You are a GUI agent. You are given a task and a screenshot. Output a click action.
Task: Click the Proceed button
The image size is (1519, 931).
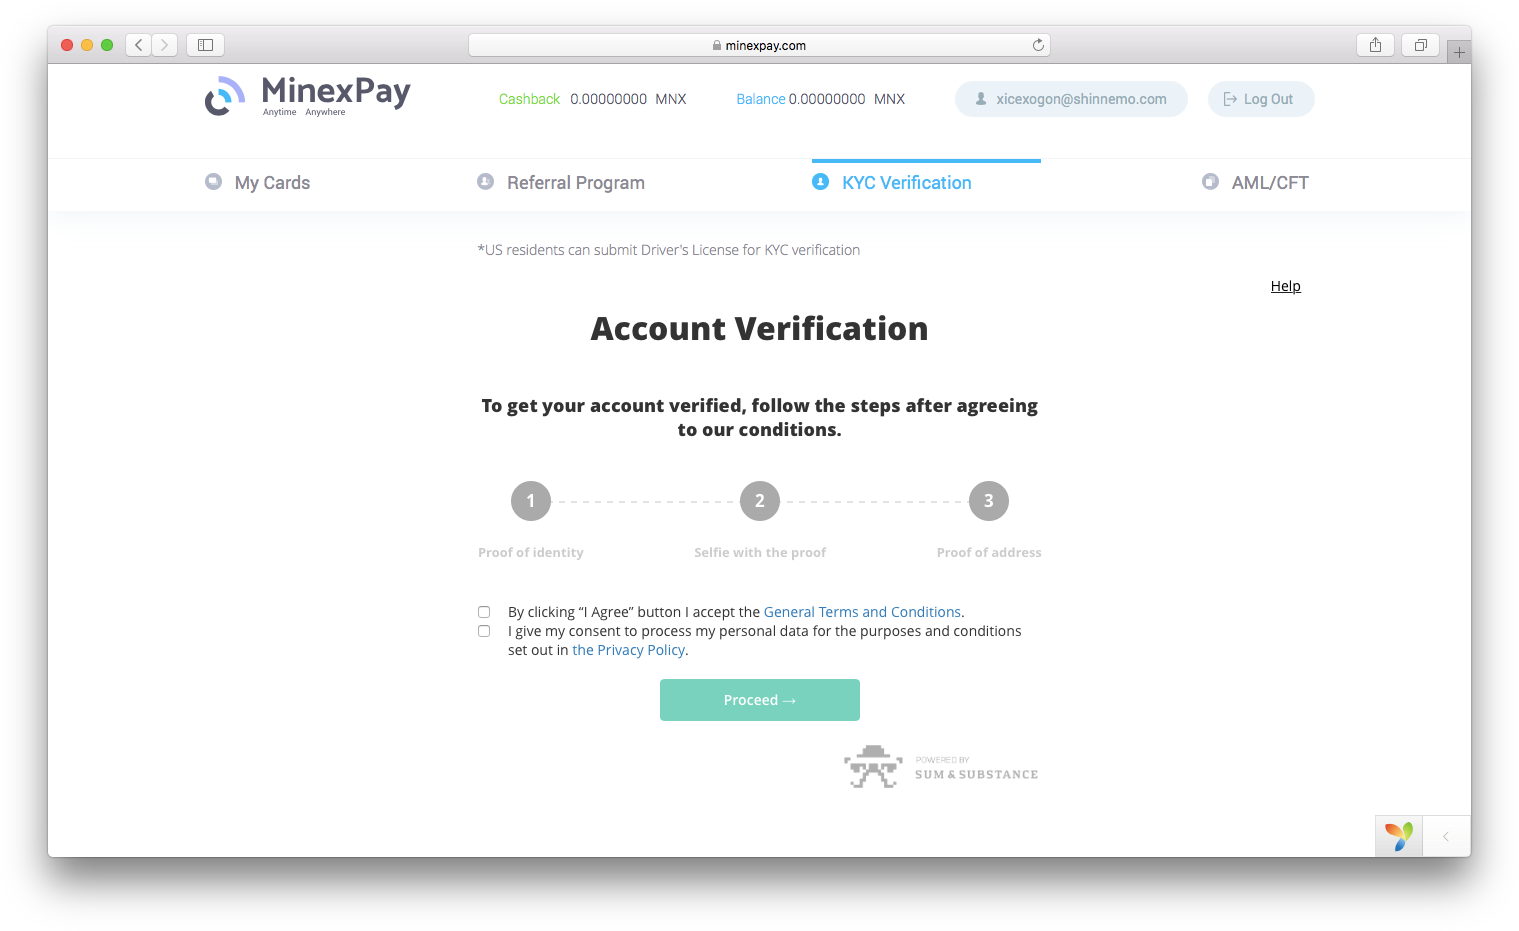pyautogui.click(x=760, y=700)
